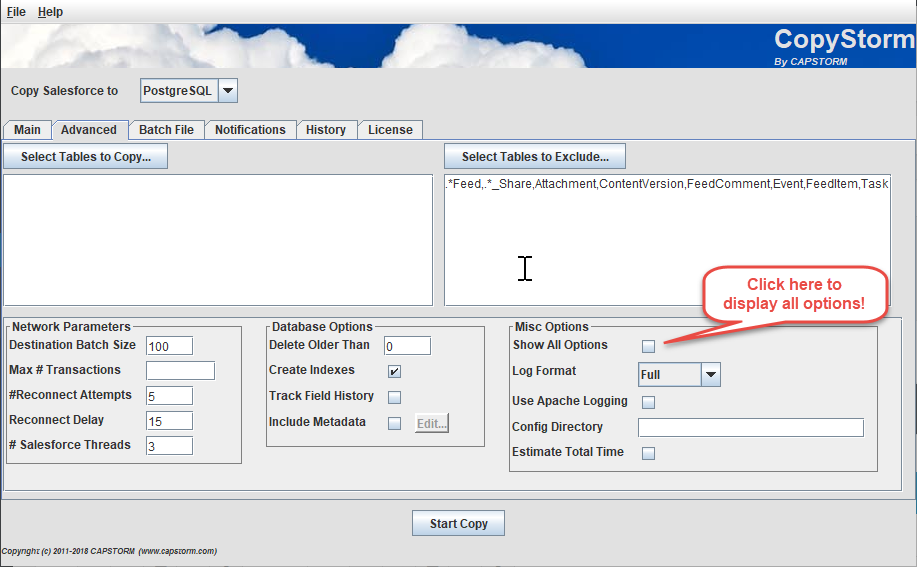Click the Database Options group title
917x567 pixels.
coord(322,327)
